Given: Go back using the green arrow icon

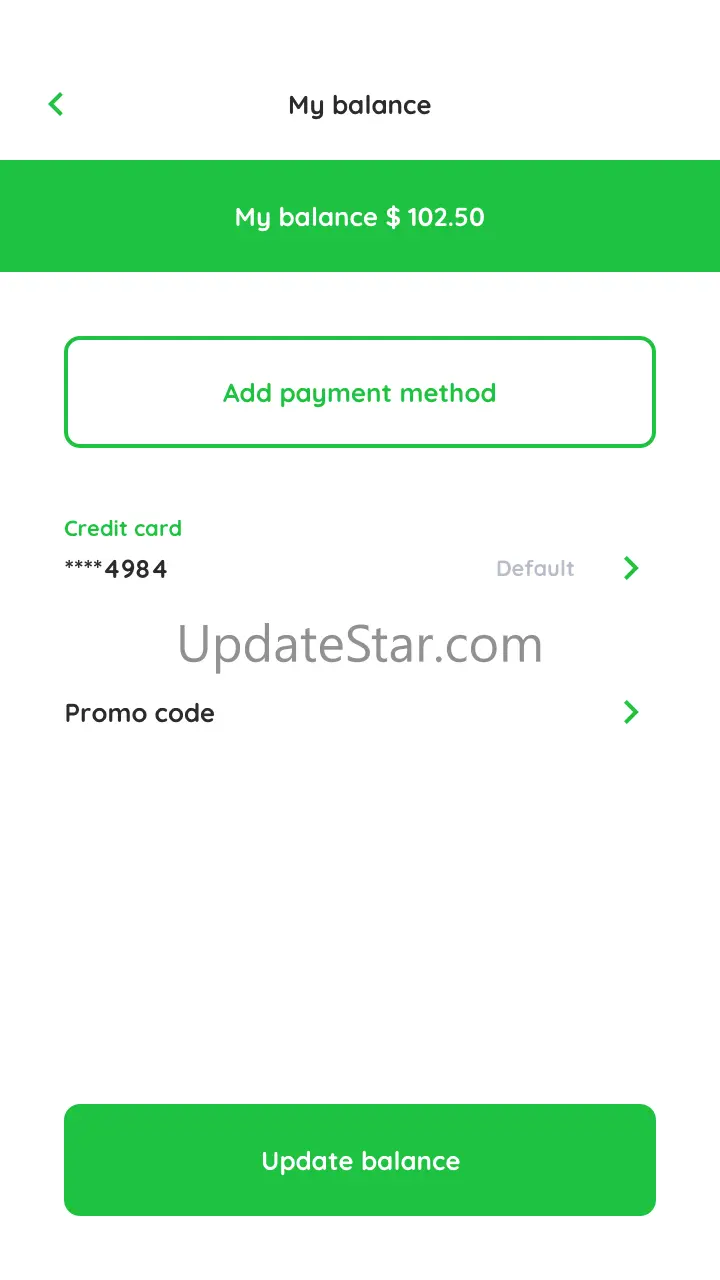Looking at the screenshot, I should (x=56, y=103).
